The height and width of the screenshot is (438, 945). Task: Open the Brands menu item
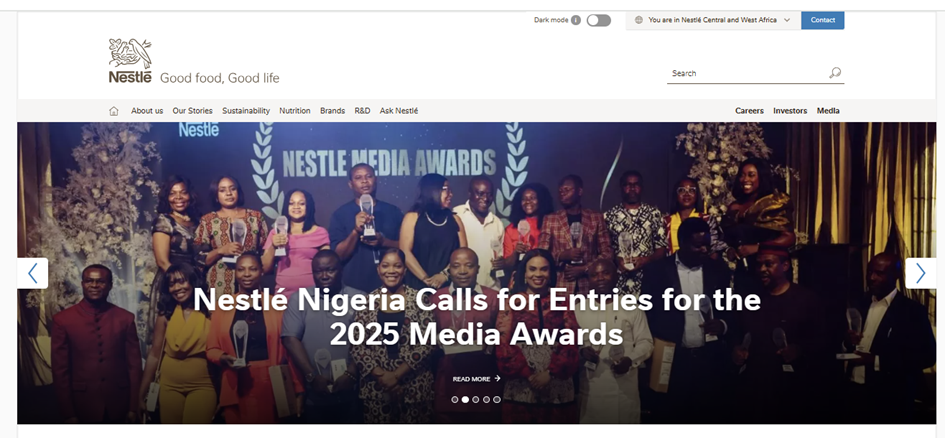[332, 111]
